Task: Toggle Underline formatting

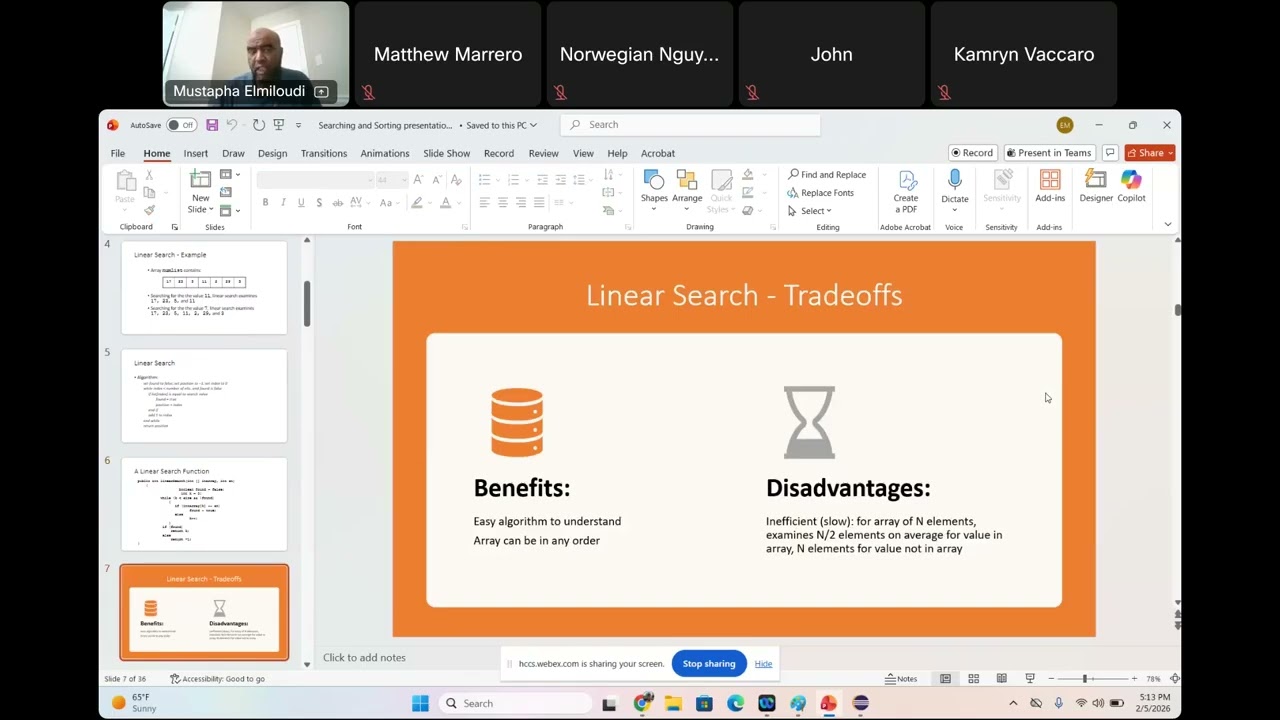Action: tap(301, 202)
